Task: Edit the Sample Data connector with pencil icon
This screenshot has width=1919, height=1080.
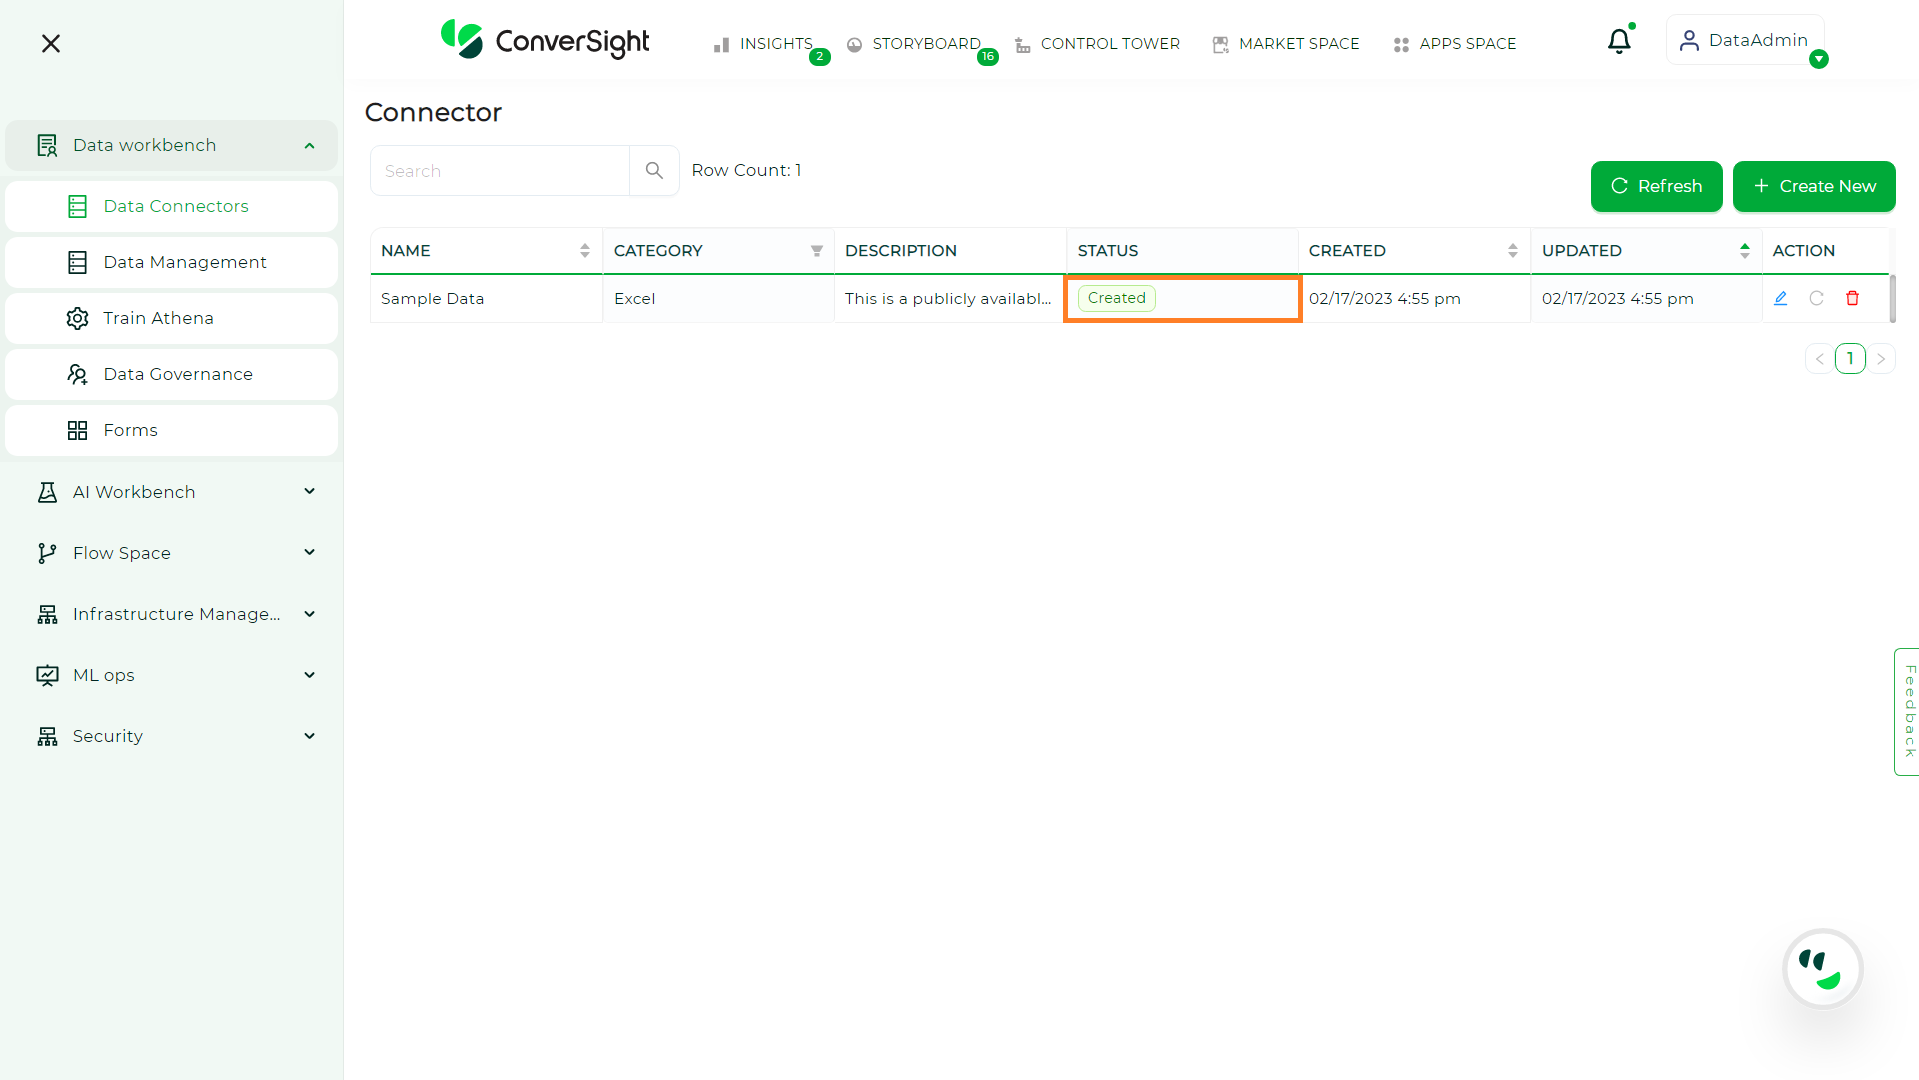Action: (x=1781, y=298)
